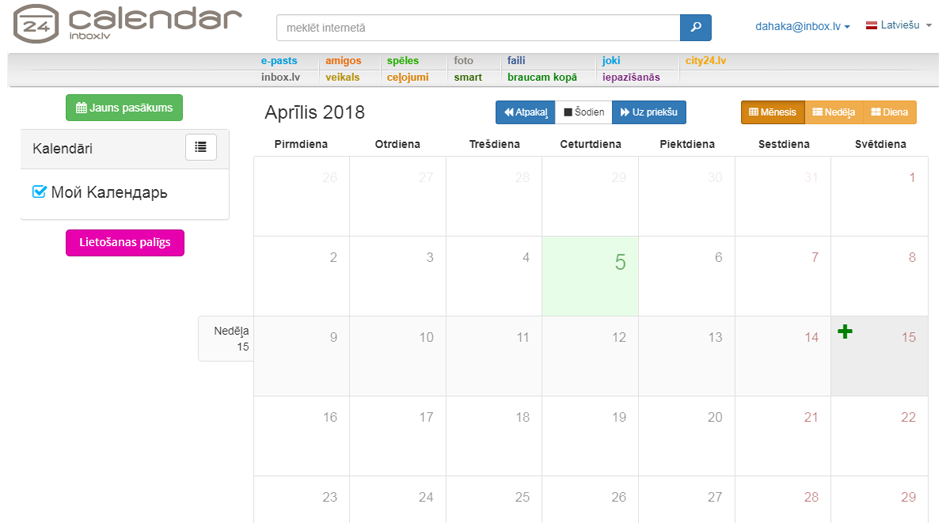The height and width of the screenshot is (524, 950).
Task: Select the April 16 day cell
Action: coord(301,436)
